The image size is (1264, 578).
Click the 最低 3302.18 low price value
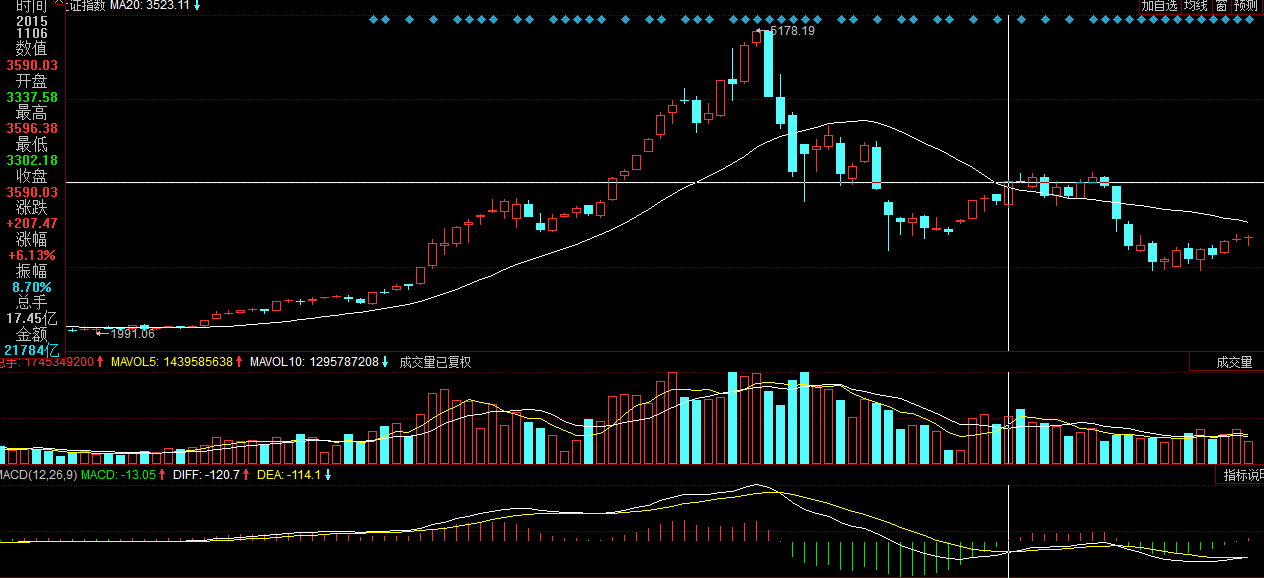click(x=32, y=160)
